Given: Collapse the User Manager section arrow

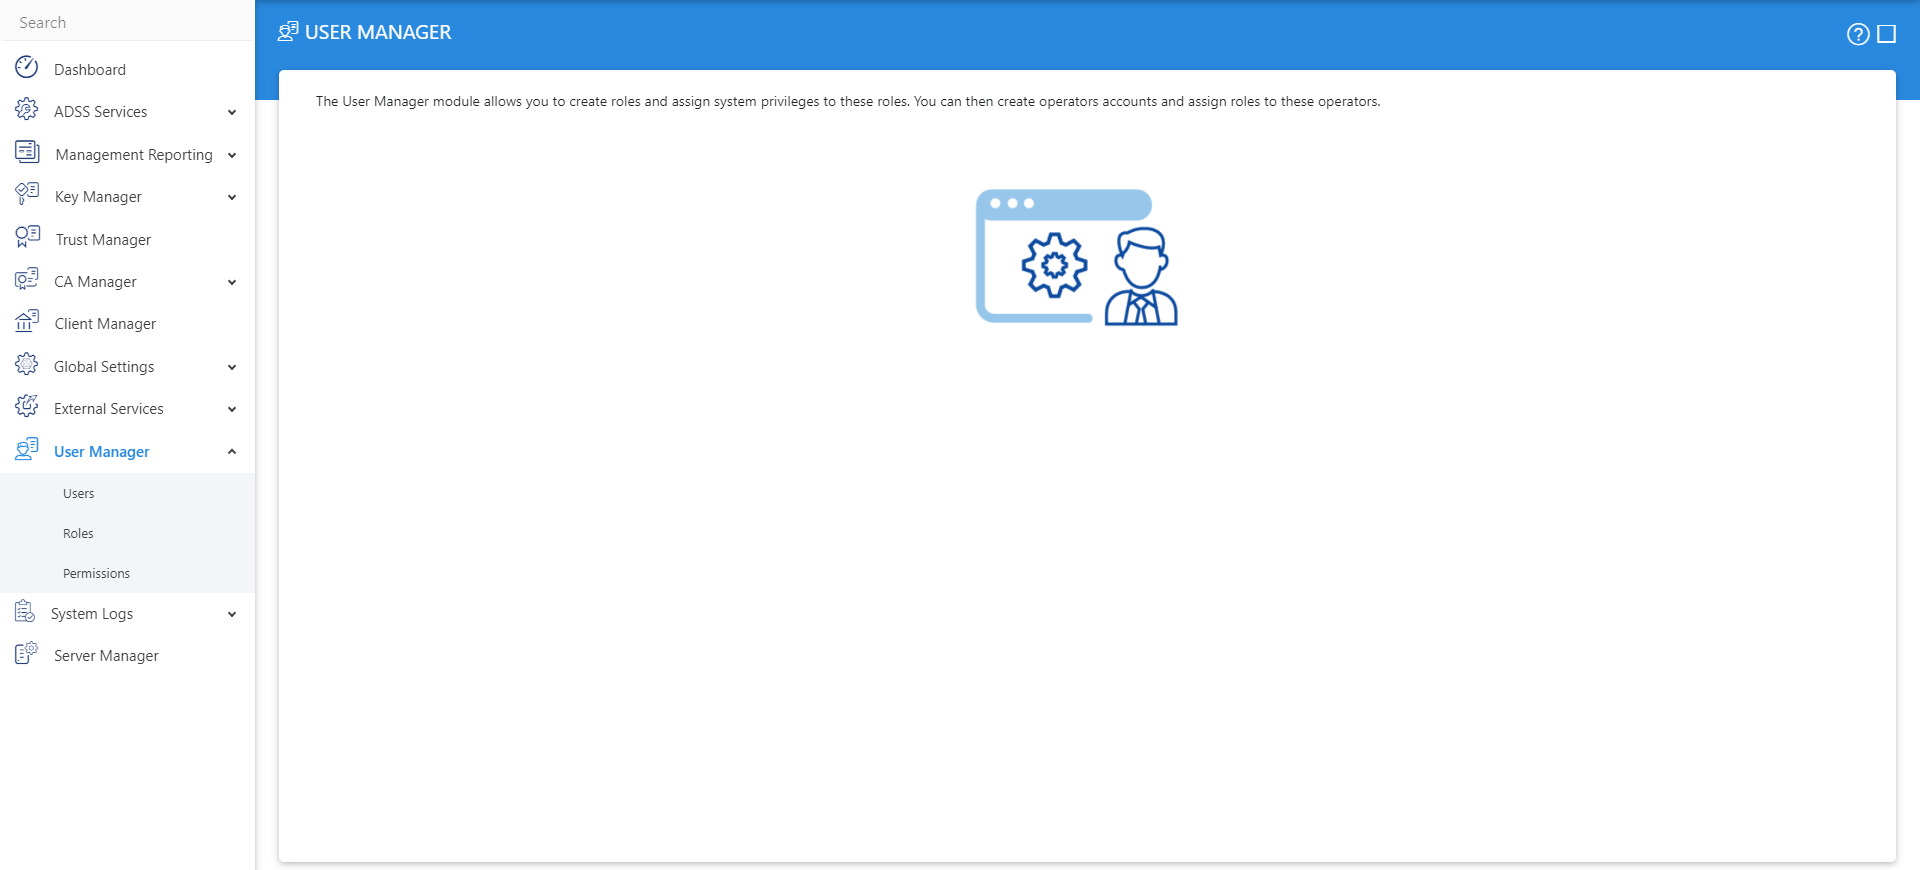Looking at the screenshot, I should tap(232, 452).
